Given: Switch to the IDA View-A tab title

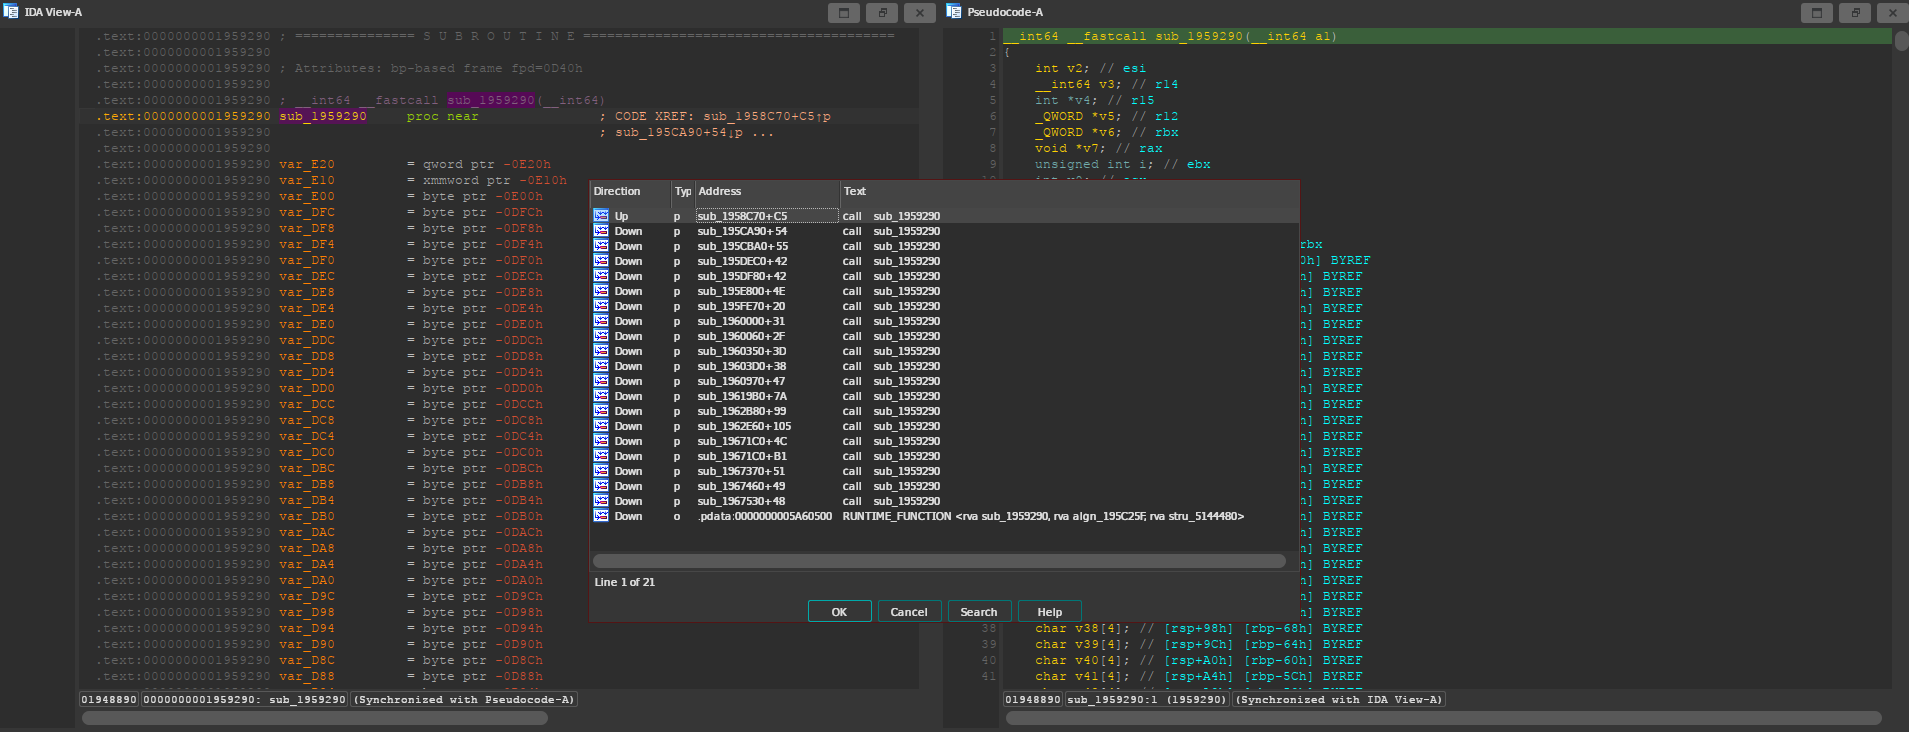Looking at the screenshot, I should (x=53, y=12).
